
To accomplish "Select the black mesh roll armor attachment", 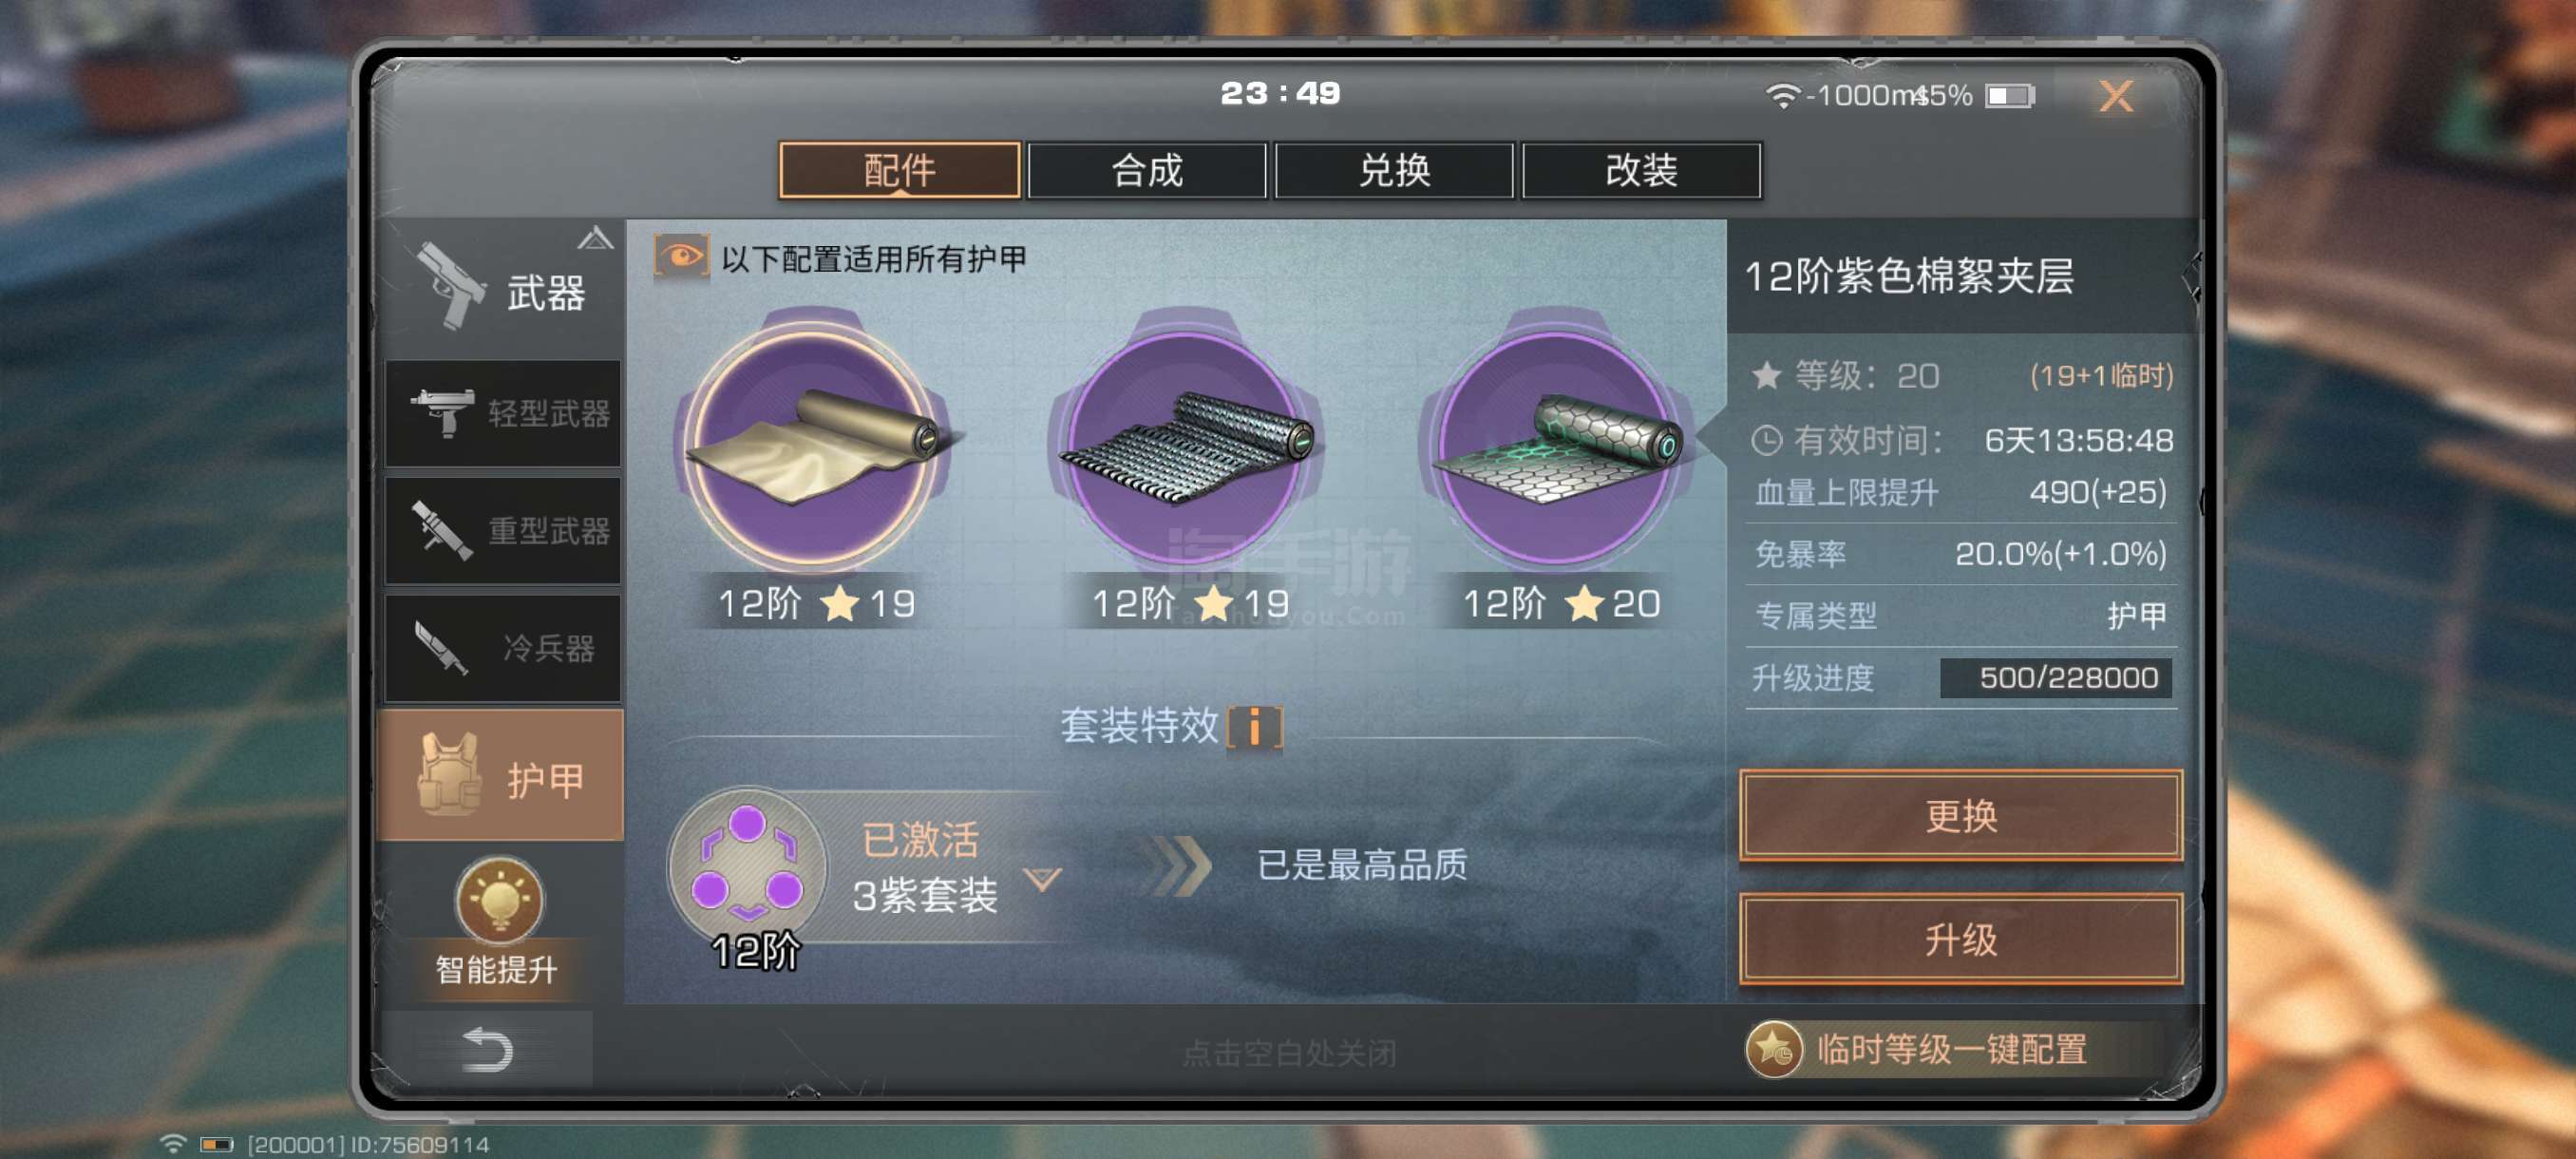I will click(1187, 446).
